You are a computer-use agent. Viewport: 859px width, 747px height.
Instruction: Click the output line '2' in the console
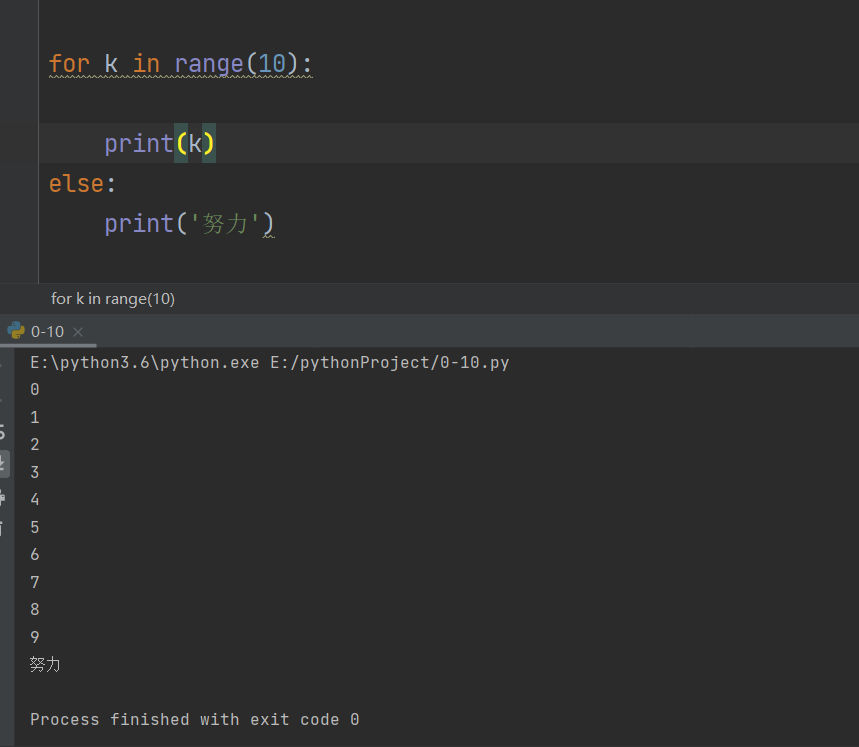coord(35,444)
